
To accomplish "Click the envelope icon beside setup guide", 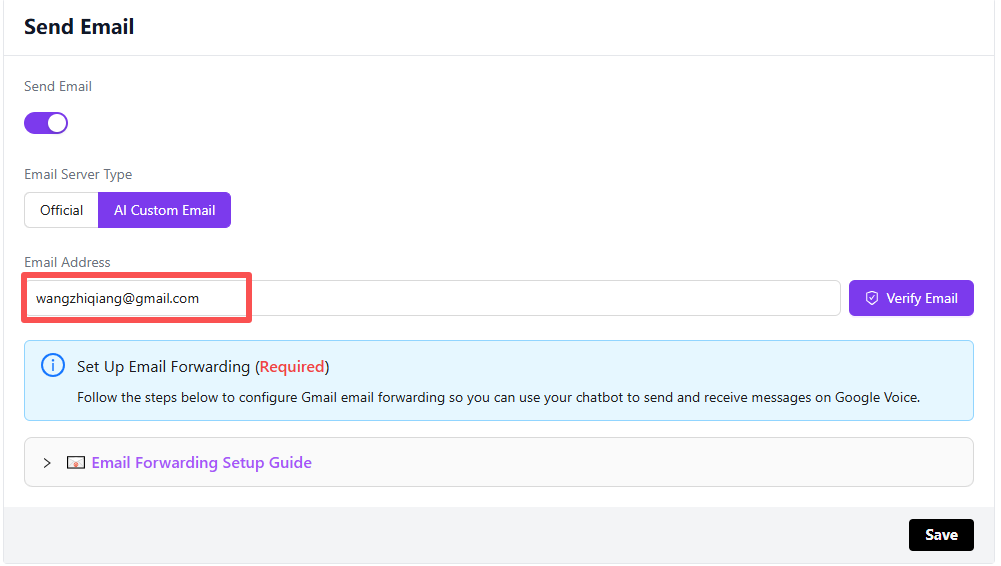I will 76,463.
